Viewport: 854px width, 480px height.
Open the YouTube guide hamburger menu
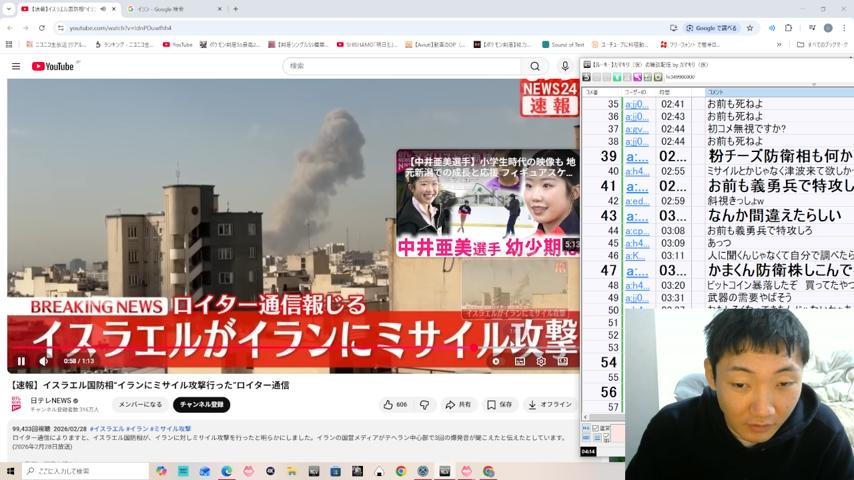pos(16,66)
